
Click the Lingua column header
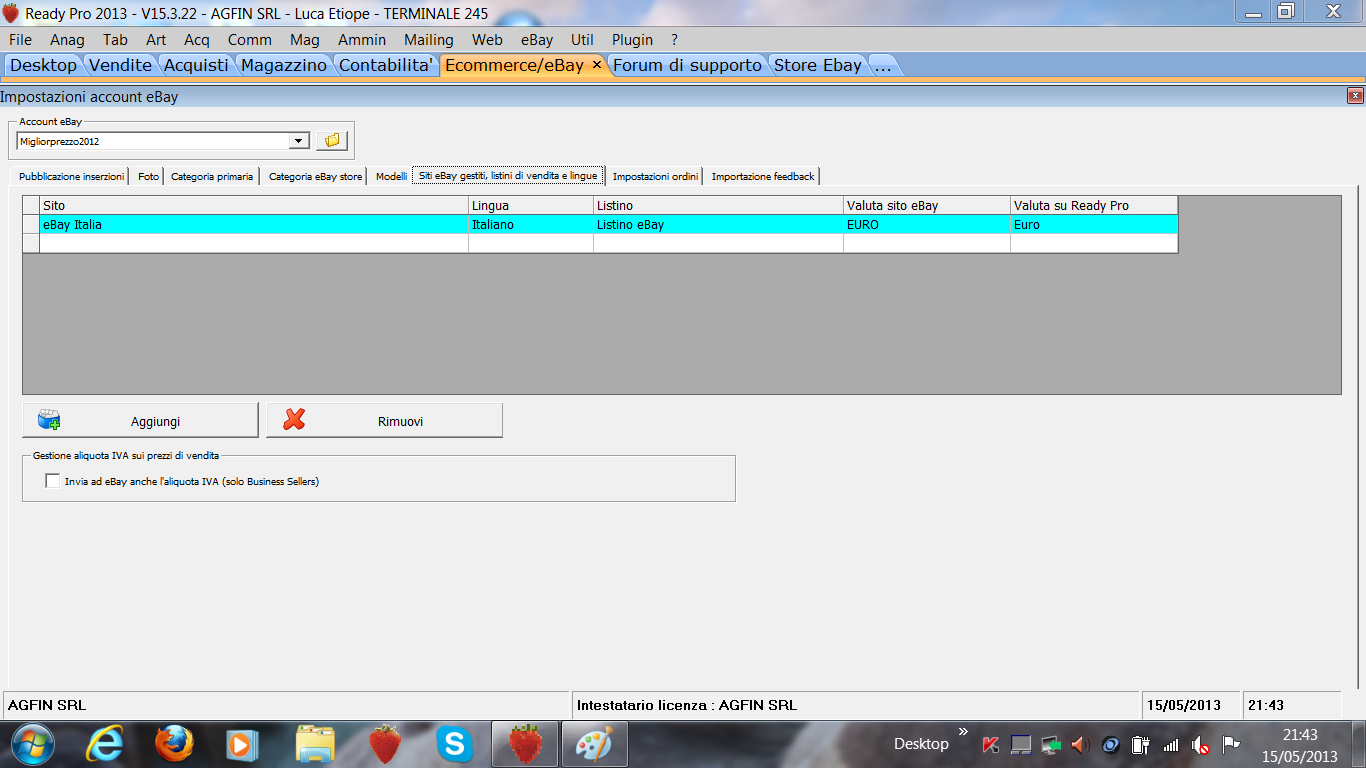tap(531, 206)
